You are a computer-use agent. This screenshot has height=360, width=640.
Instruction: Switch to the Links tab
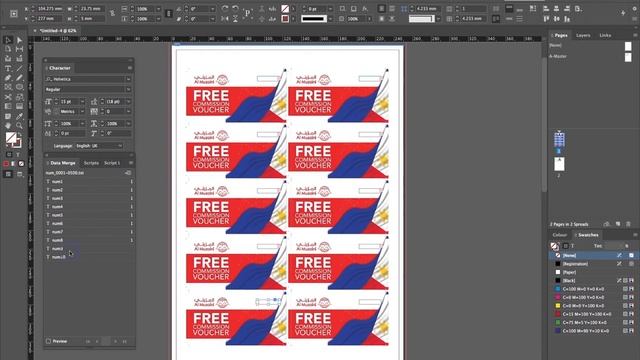click(605, 36)
